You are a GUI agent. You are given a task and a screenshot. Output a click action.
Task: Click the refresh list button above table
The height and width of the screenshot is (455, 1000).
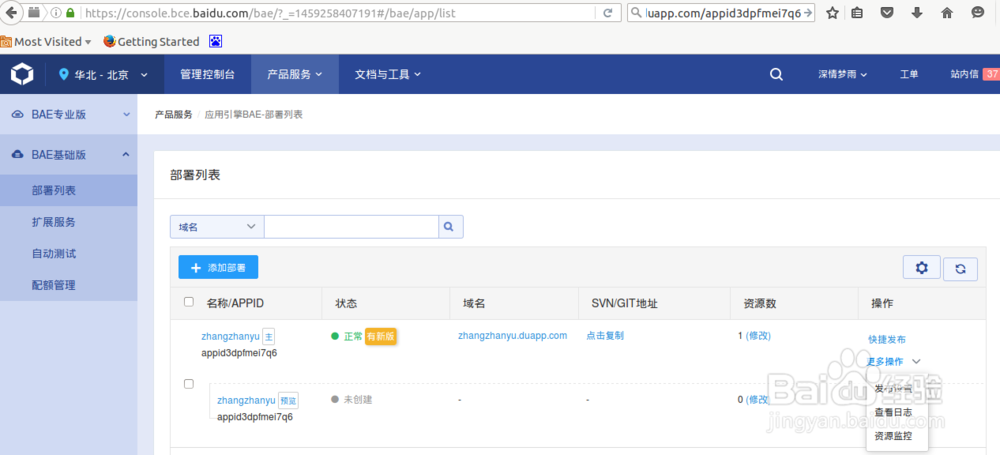point(960,269)
